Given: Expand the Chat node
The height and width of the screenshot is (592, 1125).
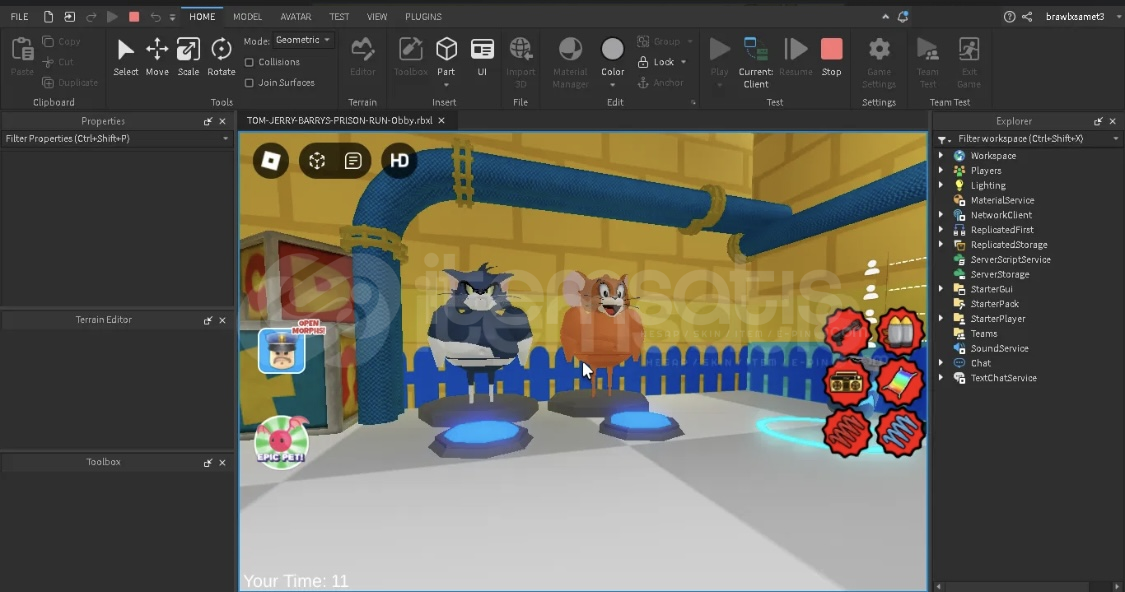Looking at the screenshot, I should click(941, 362).
